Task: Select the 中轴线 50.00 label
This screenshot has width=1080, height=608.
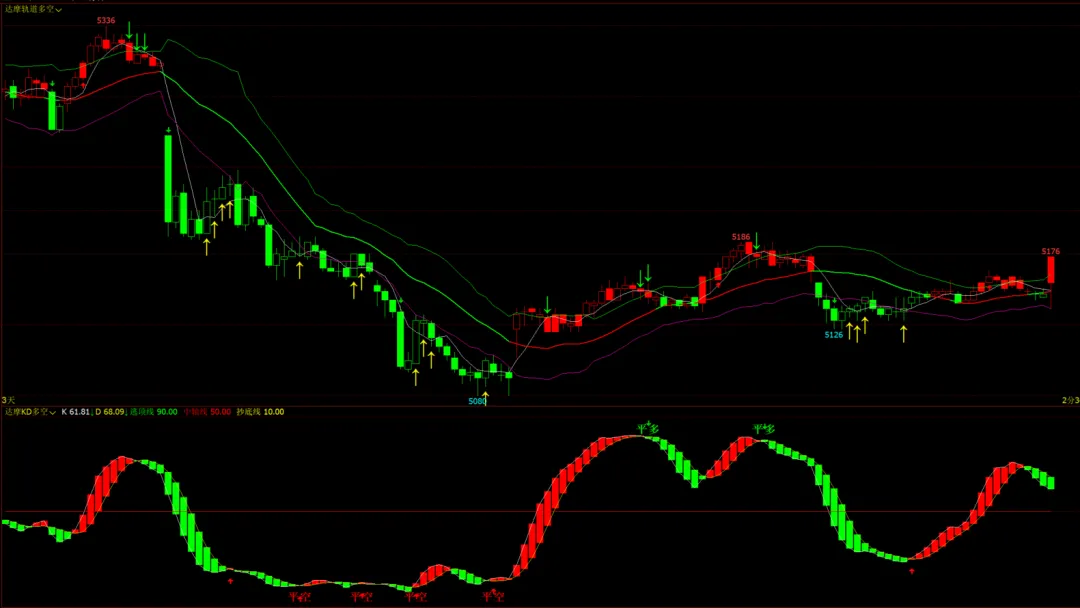Action: click(x=207, y=412)
